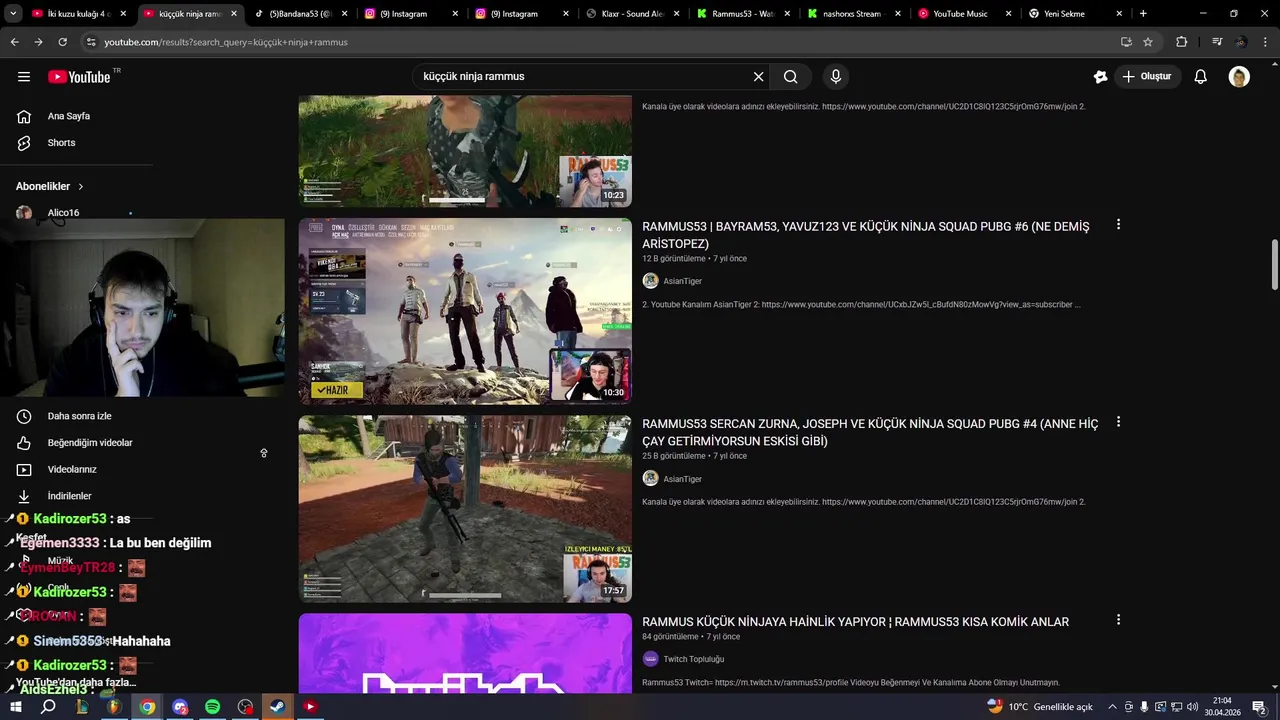Open options menu for SQUAD PUBG #6 video
This screenshot has height=720, width=1280.
(1118, 225)
